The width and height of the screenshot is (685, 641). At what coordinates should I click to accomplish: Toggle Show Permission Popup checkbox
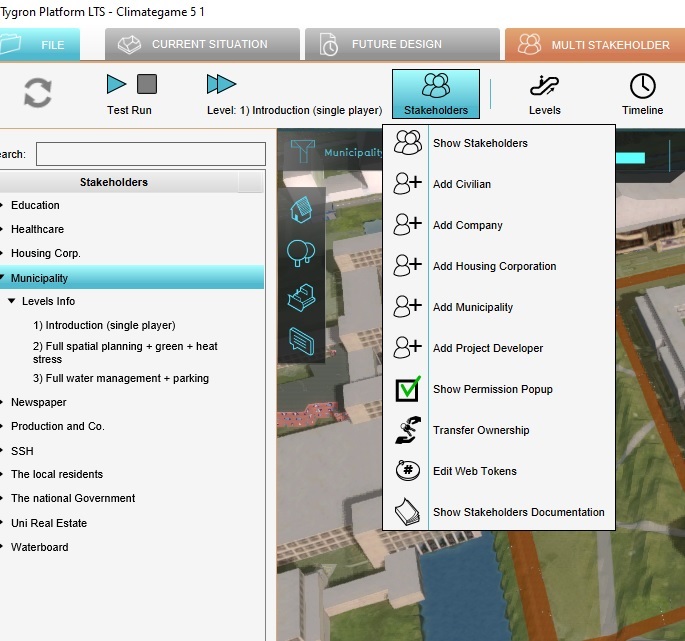[x=407, y=389]
